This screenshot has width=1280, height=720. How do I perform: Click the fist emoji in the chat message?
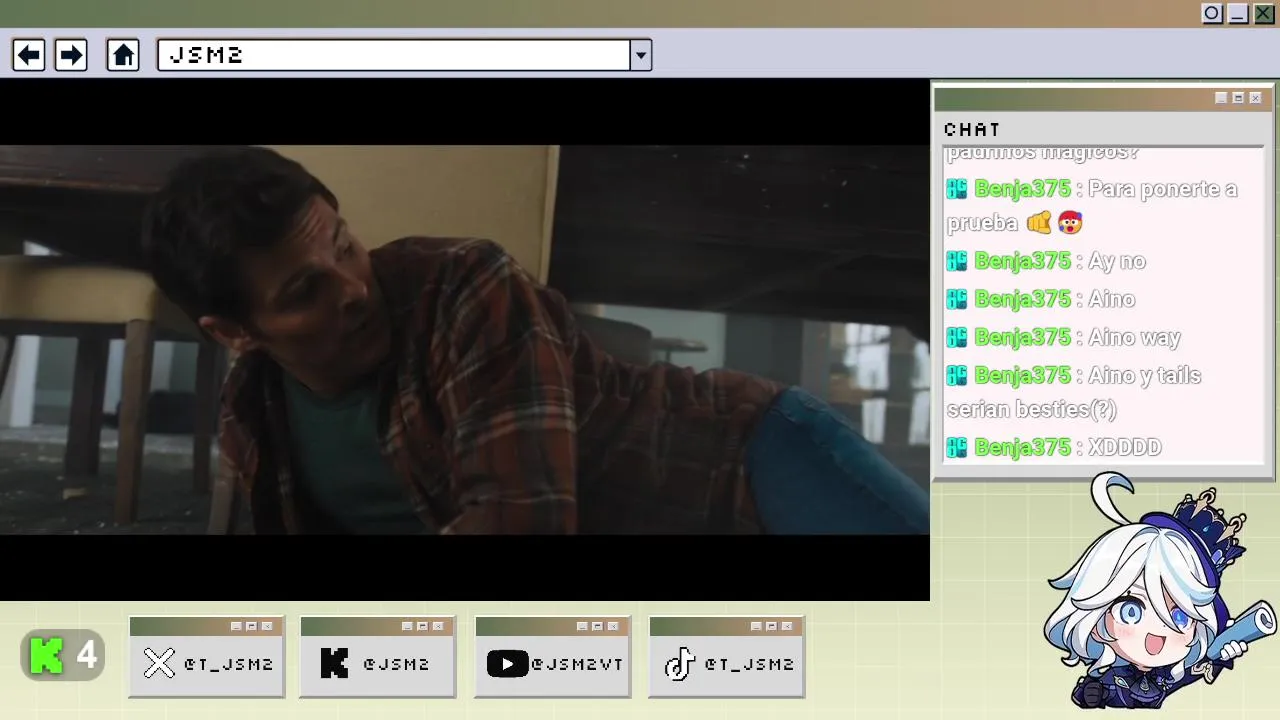pyautogui.click(x=1039, y=223)
